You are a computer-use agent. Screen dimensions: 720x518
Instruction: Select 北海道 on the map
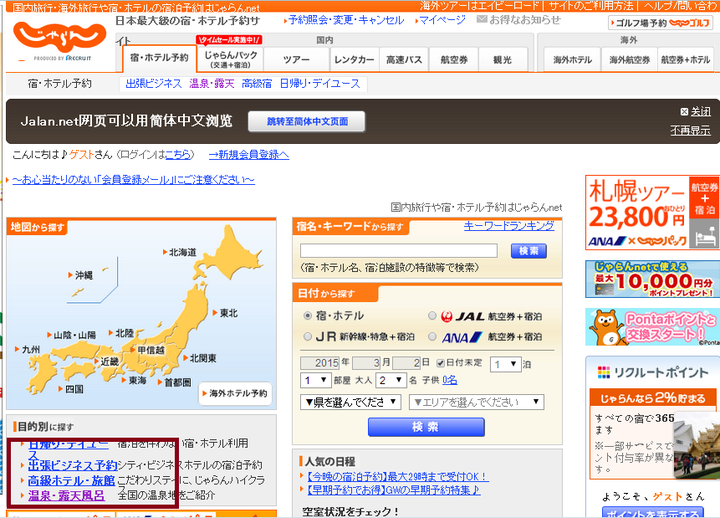click(180, 252)
